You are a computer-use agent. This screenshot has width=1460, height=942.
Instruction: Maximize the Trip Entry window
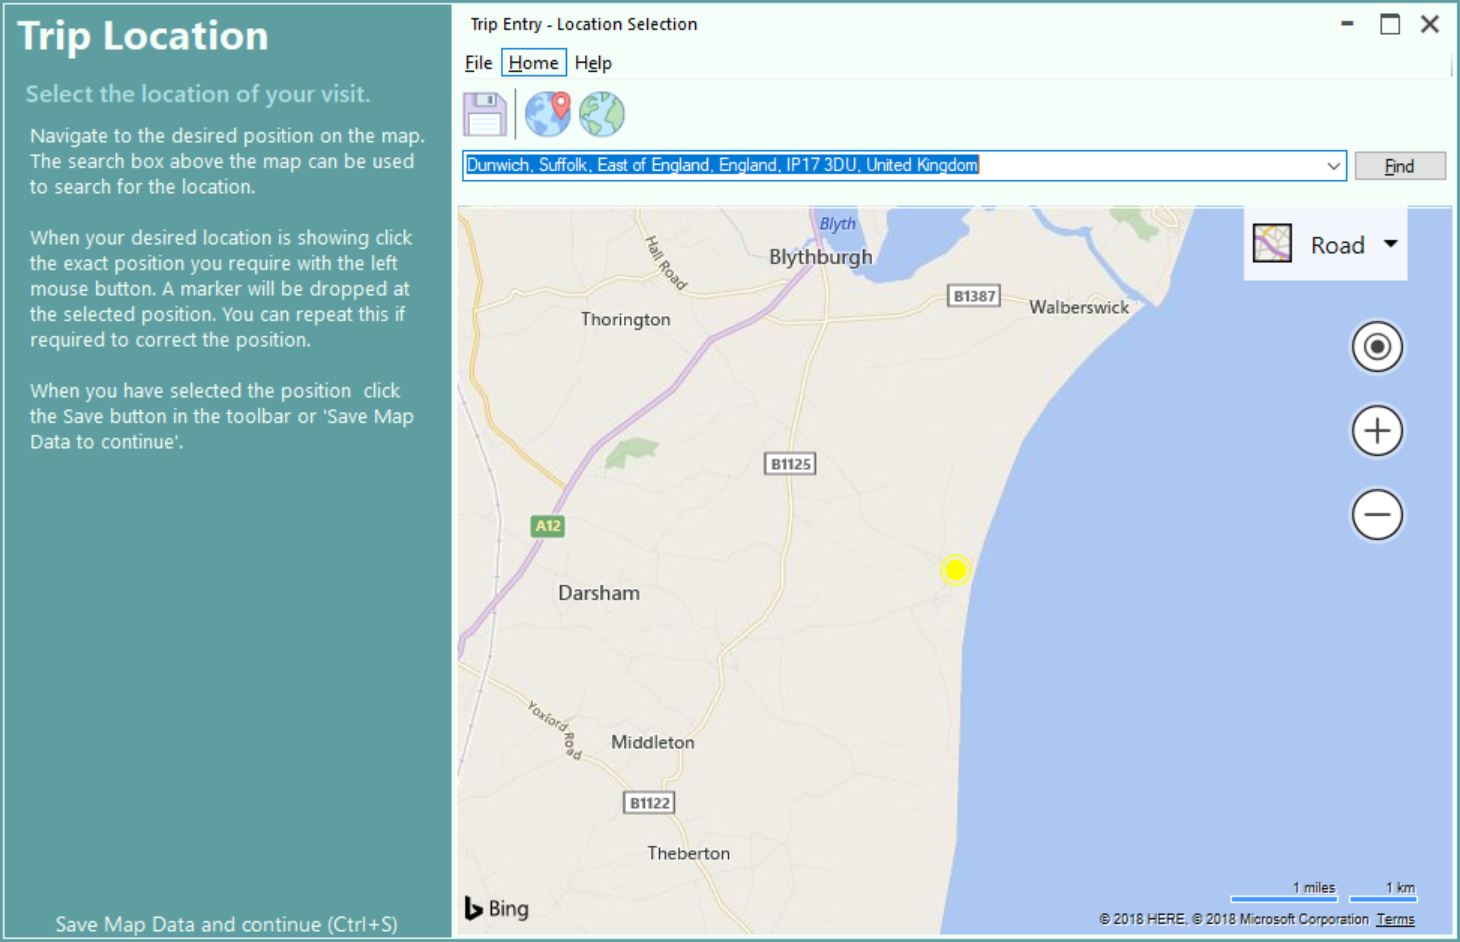[1390, 24]
